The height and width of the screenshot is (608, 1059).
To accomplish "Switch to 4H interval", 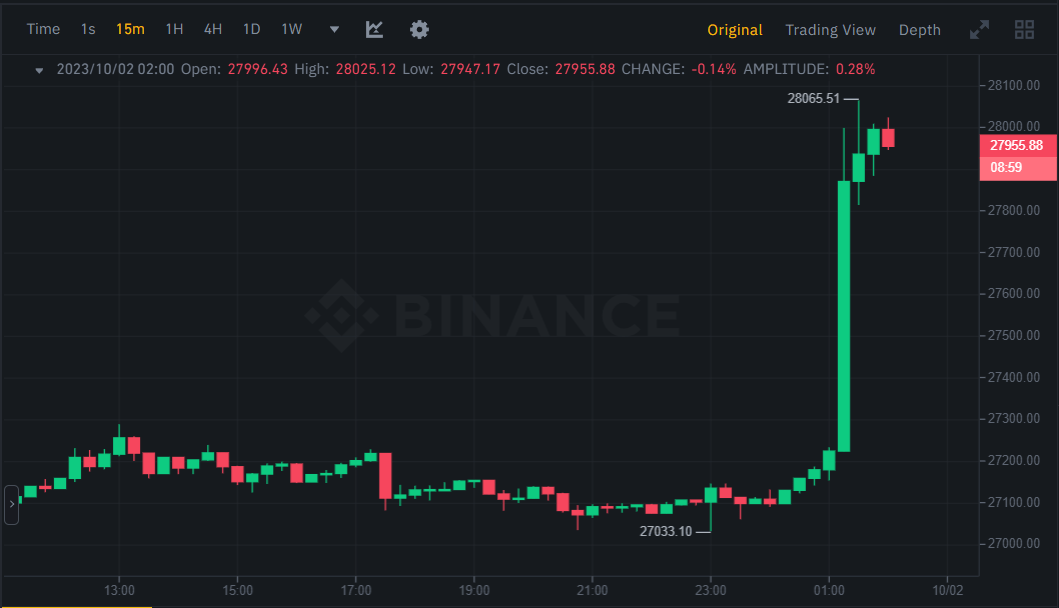I will 213,29.
